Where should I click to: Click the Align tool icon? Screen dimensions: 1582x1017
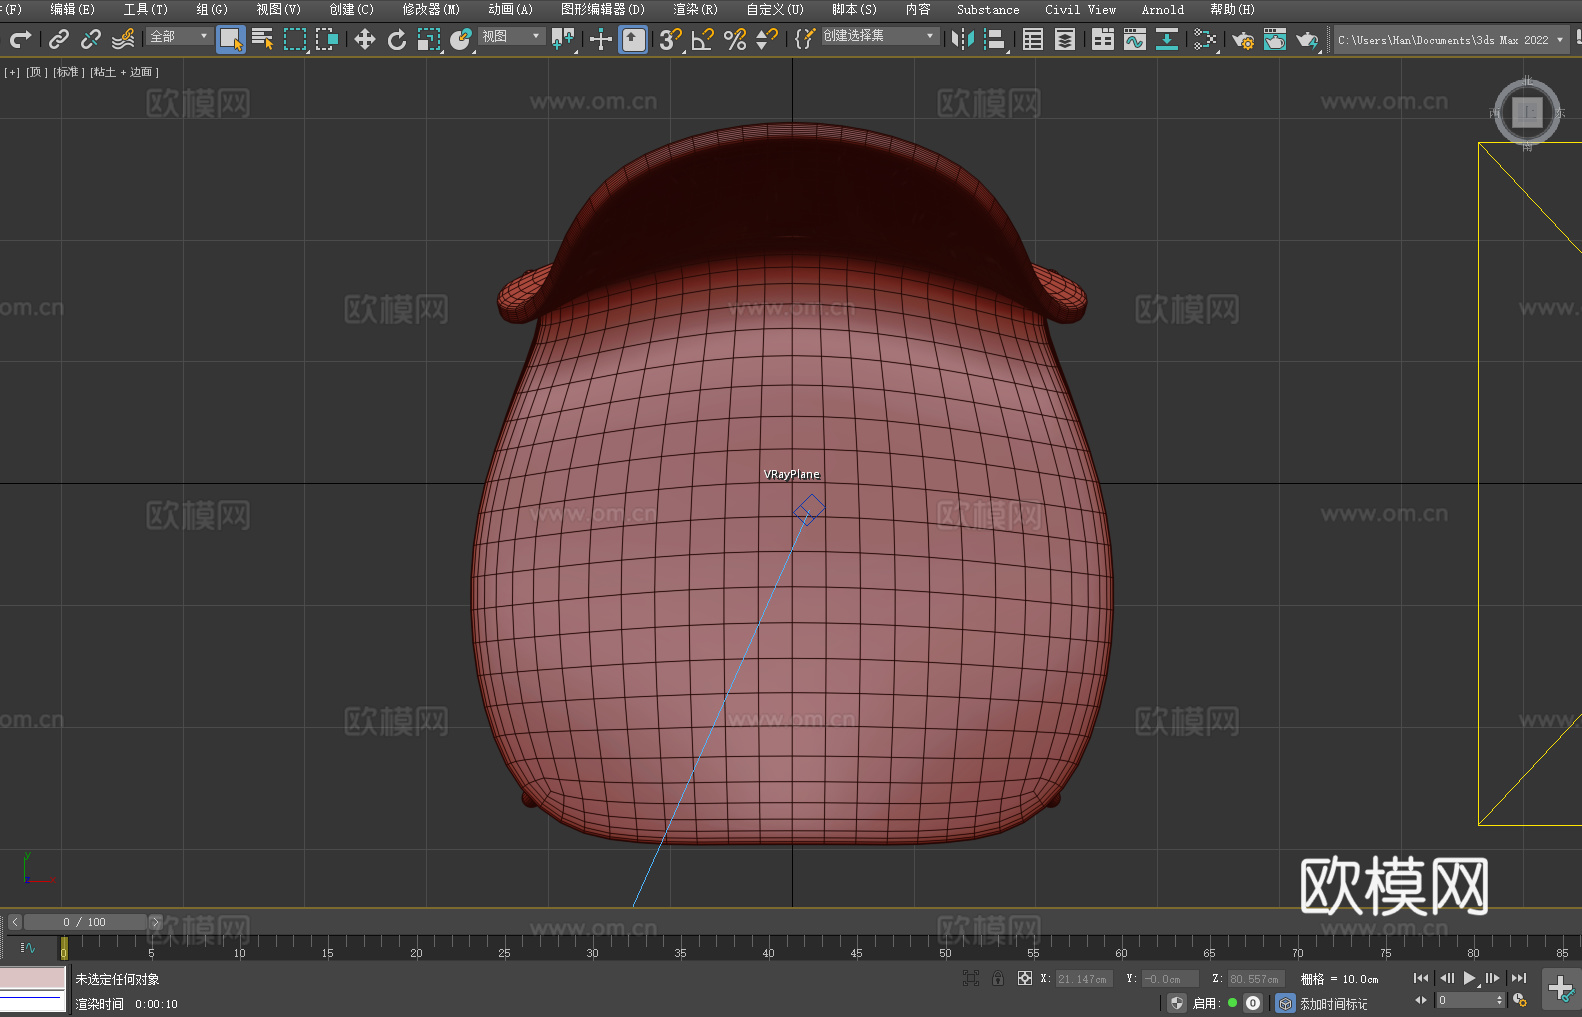tap(995, 39)
